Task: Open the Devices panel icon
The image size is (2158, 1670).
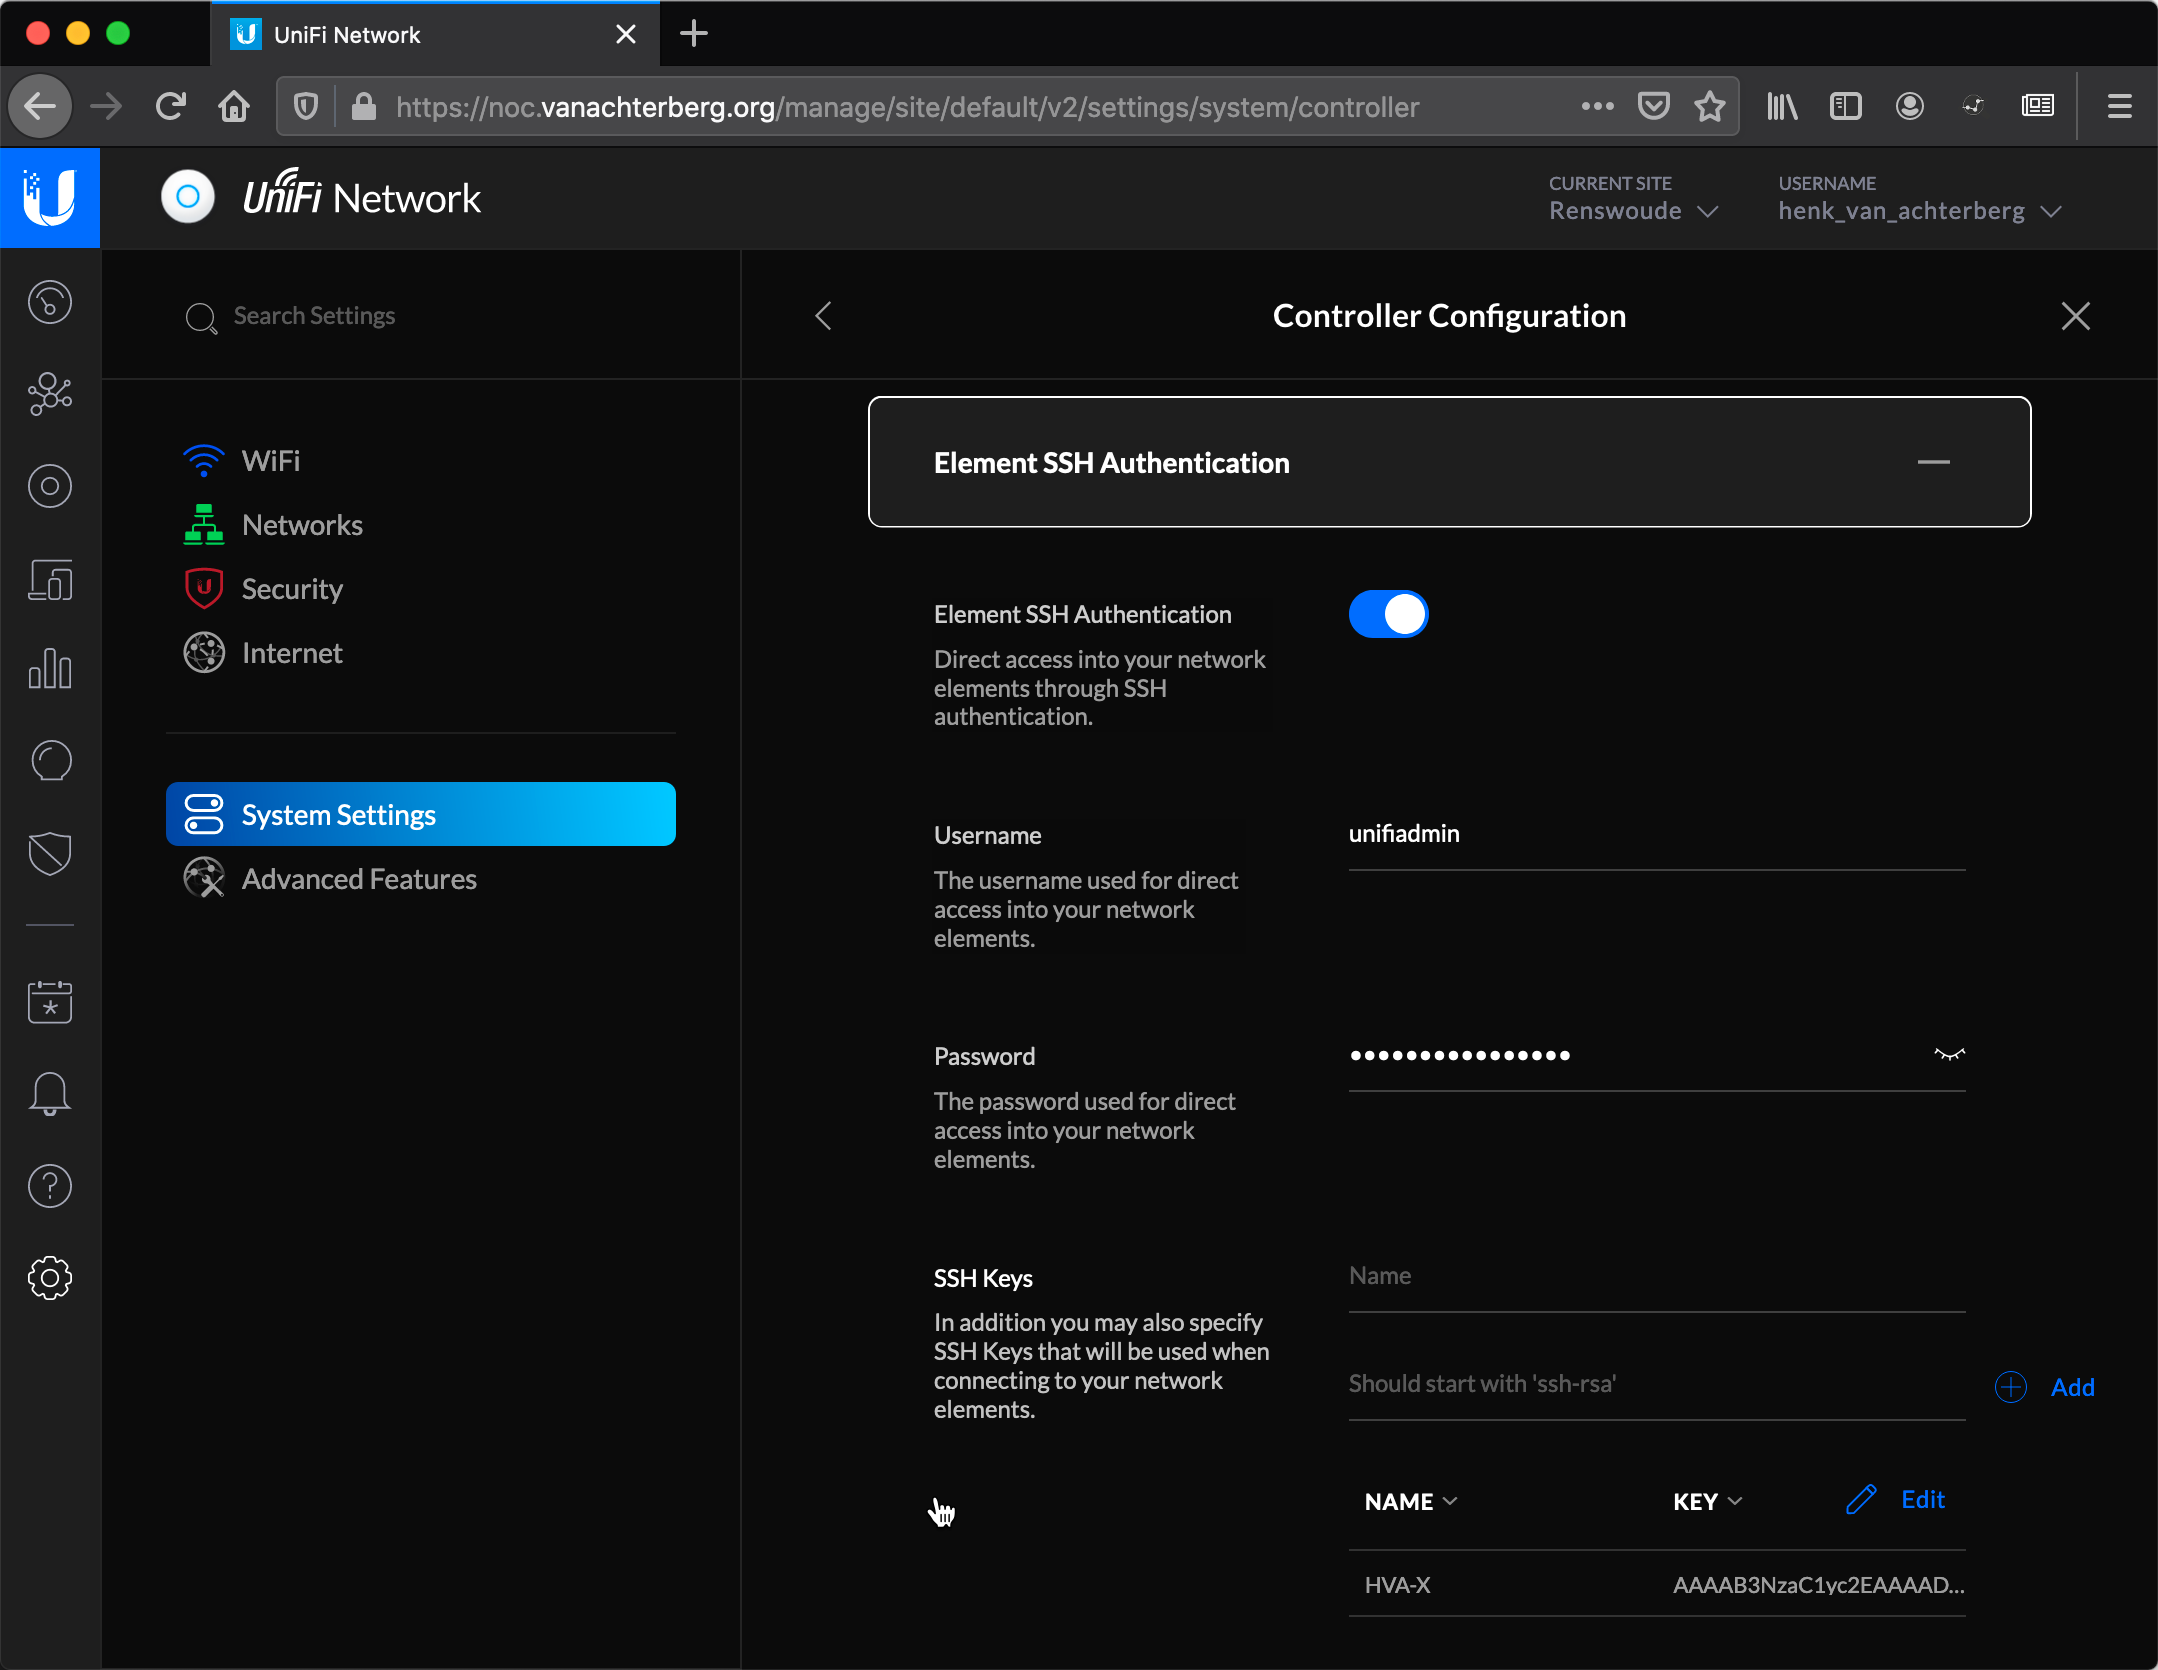Action: point(49,580)
